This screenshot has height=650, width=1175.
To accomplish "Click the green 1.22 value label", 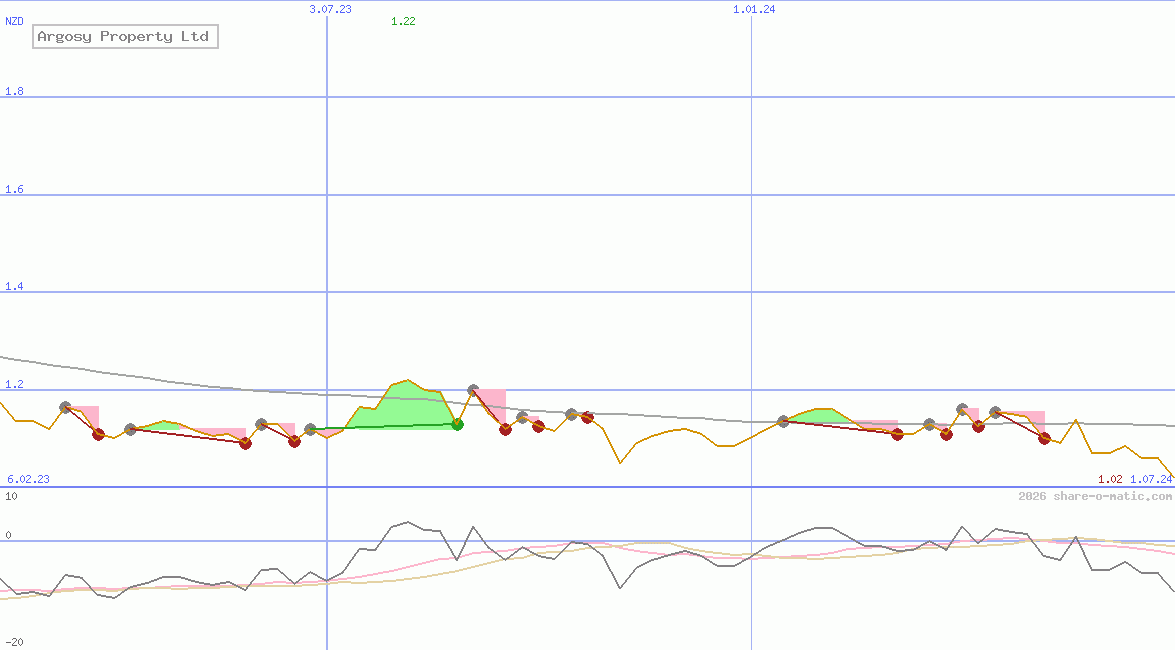I will [403, 21].
